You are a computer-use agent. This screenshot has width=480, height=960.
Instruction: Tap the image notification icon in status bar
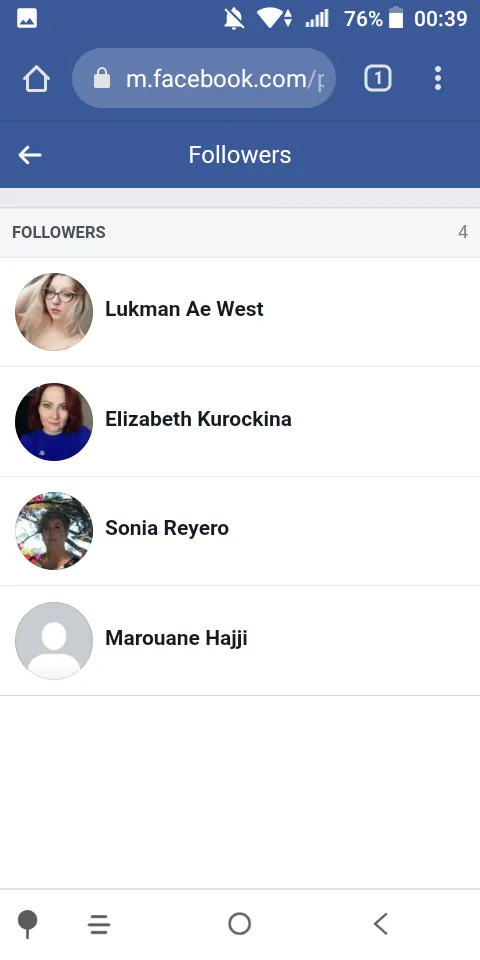point(27,18)
